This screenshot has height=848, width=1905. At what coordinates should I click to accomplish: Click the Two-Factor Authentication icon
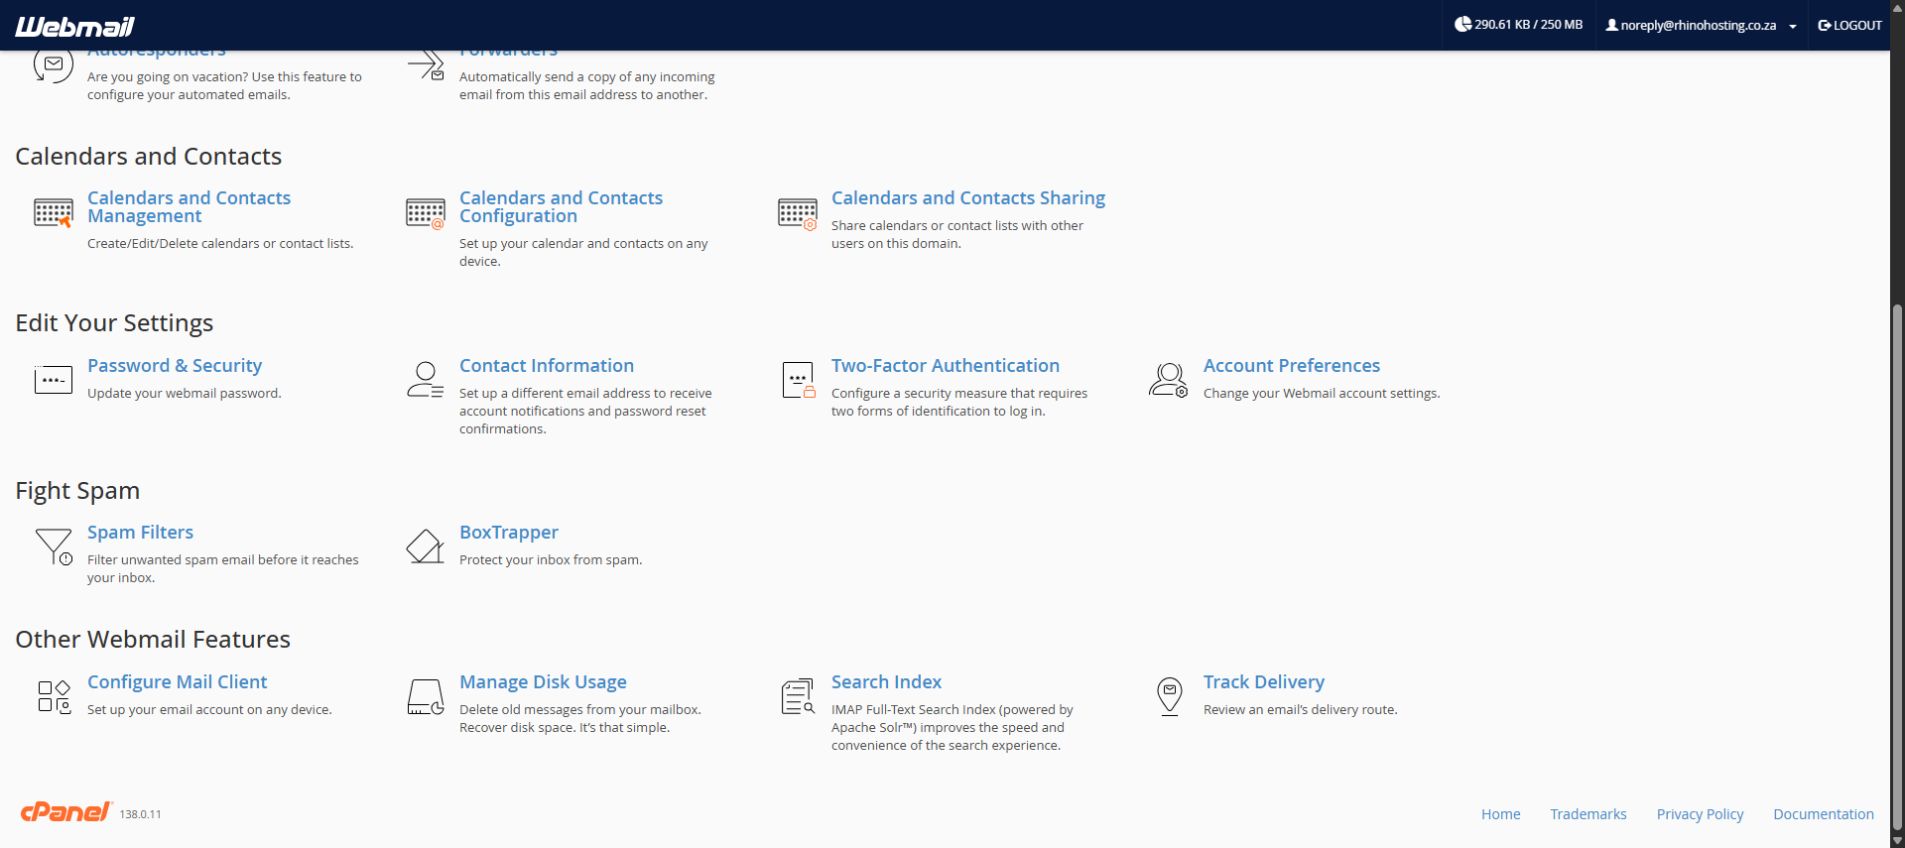coord(797,380)
